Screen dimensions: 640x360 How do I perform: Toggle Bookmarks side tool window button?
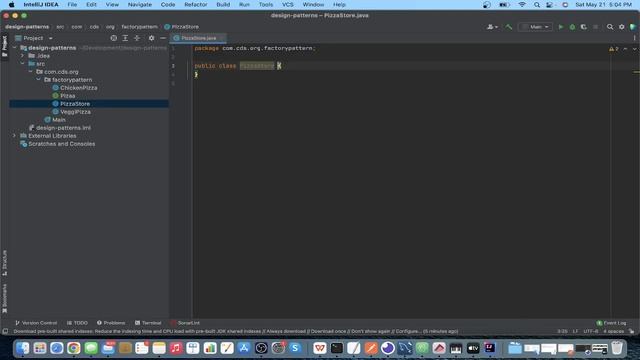pos(4,299)
